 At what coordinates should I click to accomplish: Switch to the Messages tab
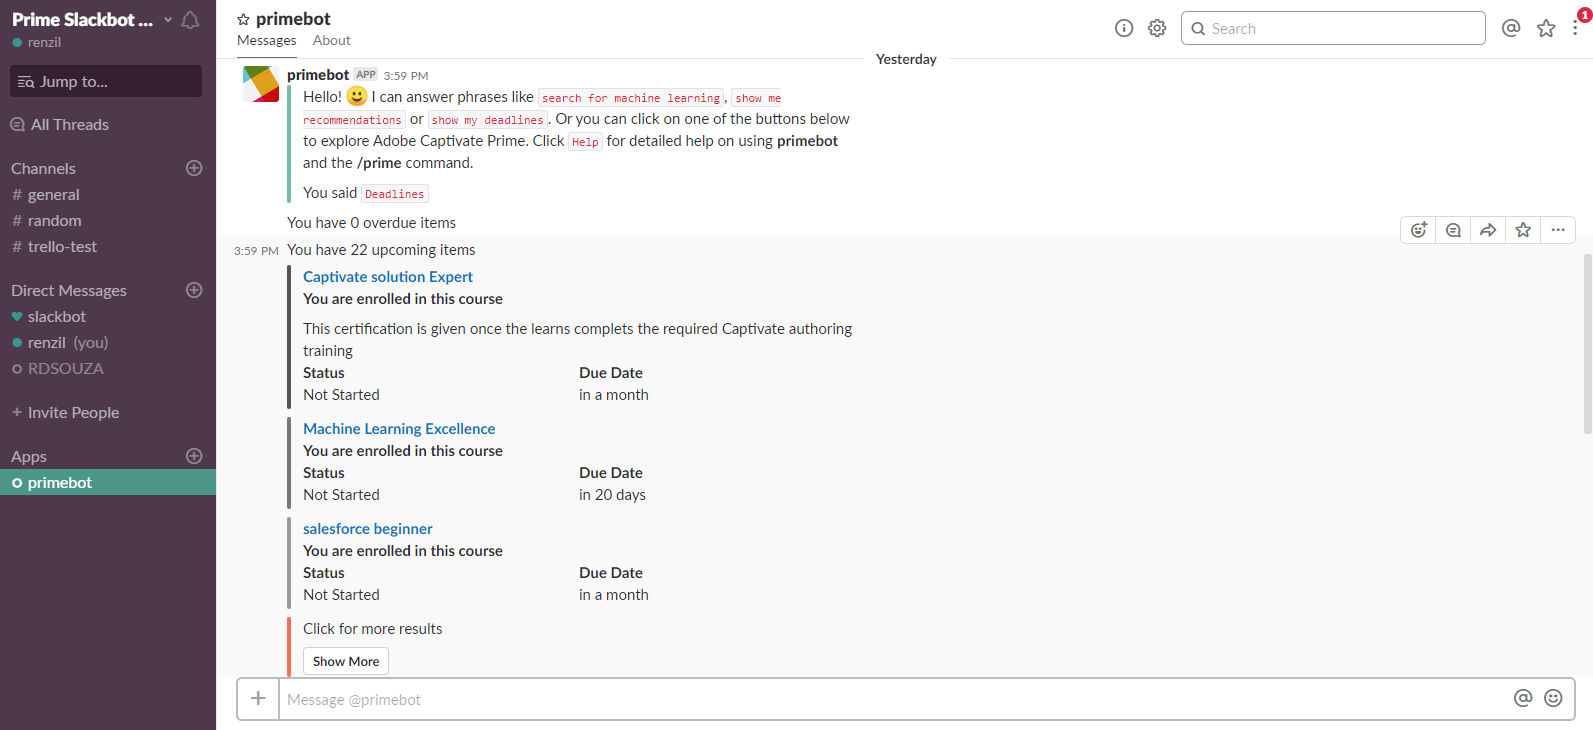[x=267, y=41]
